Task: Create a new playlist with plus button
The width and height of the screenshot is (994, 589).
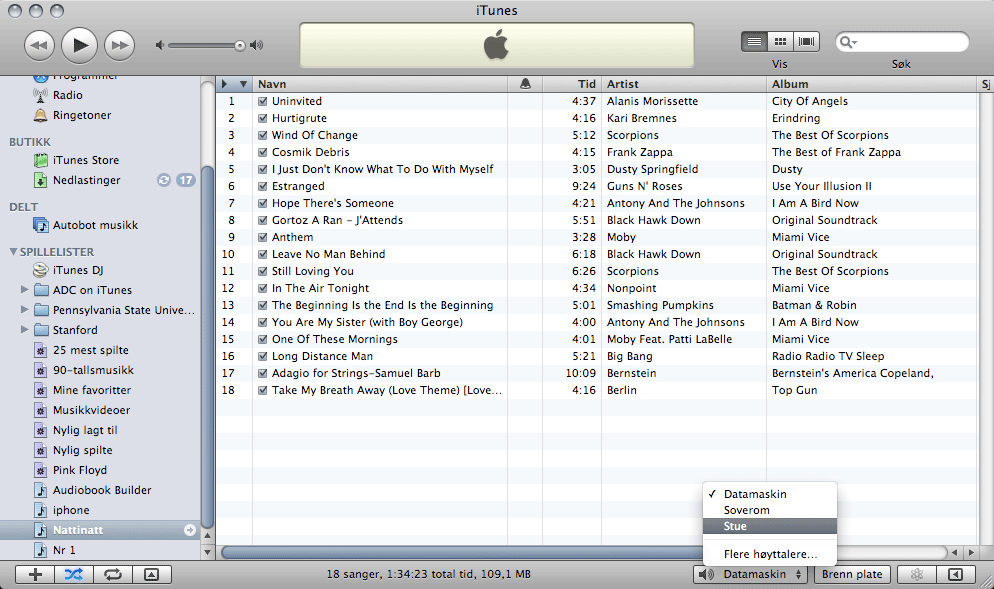Action: 36,574
